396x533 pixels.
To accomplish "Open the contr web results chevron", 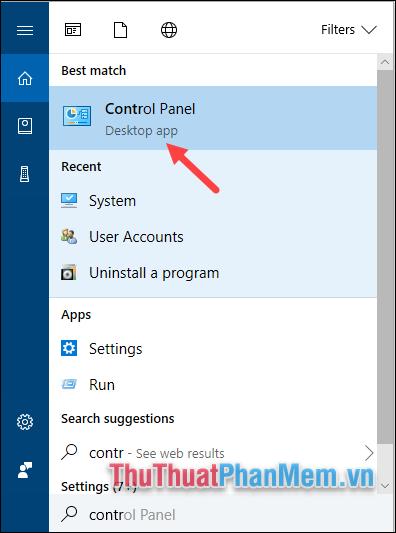I will [369, 453].
